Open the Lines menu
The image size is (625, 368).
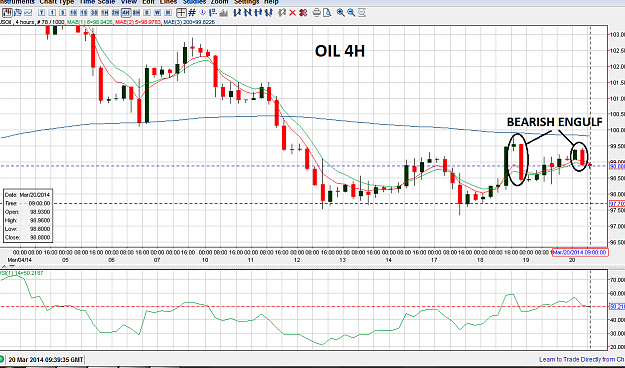tap(168, 2)
